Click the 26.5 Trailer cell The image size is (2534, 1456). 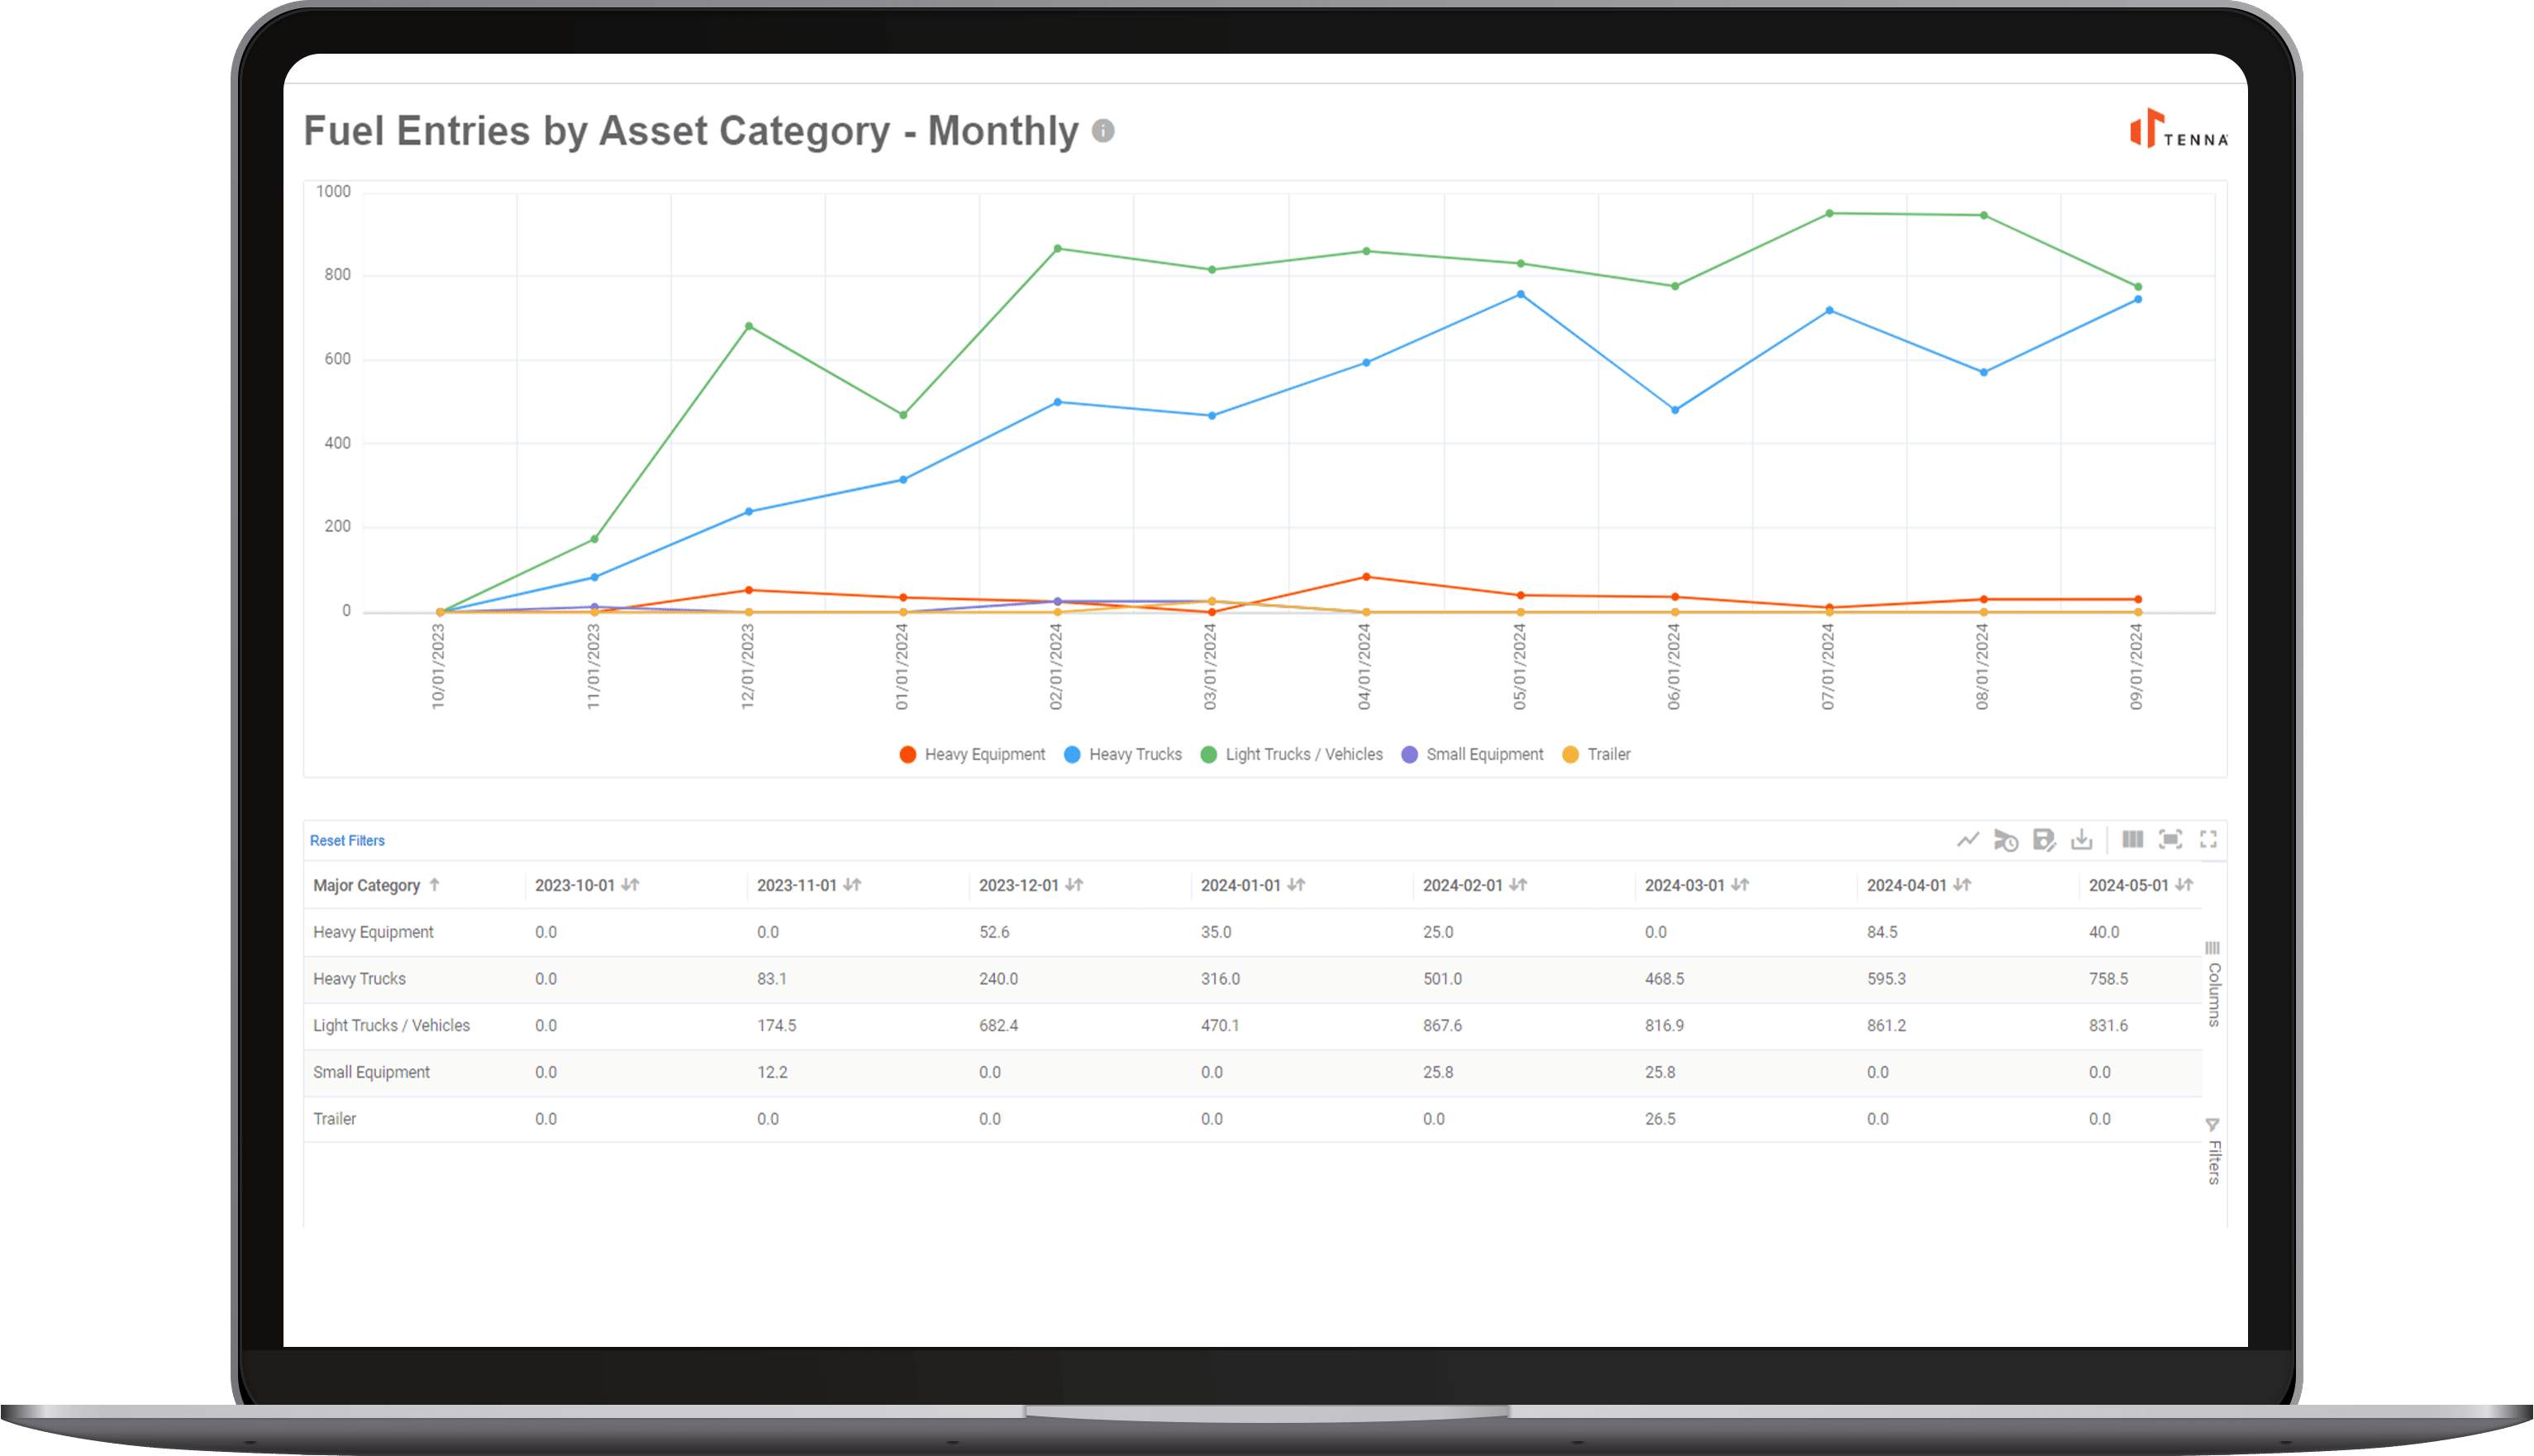point(1660,1119)
